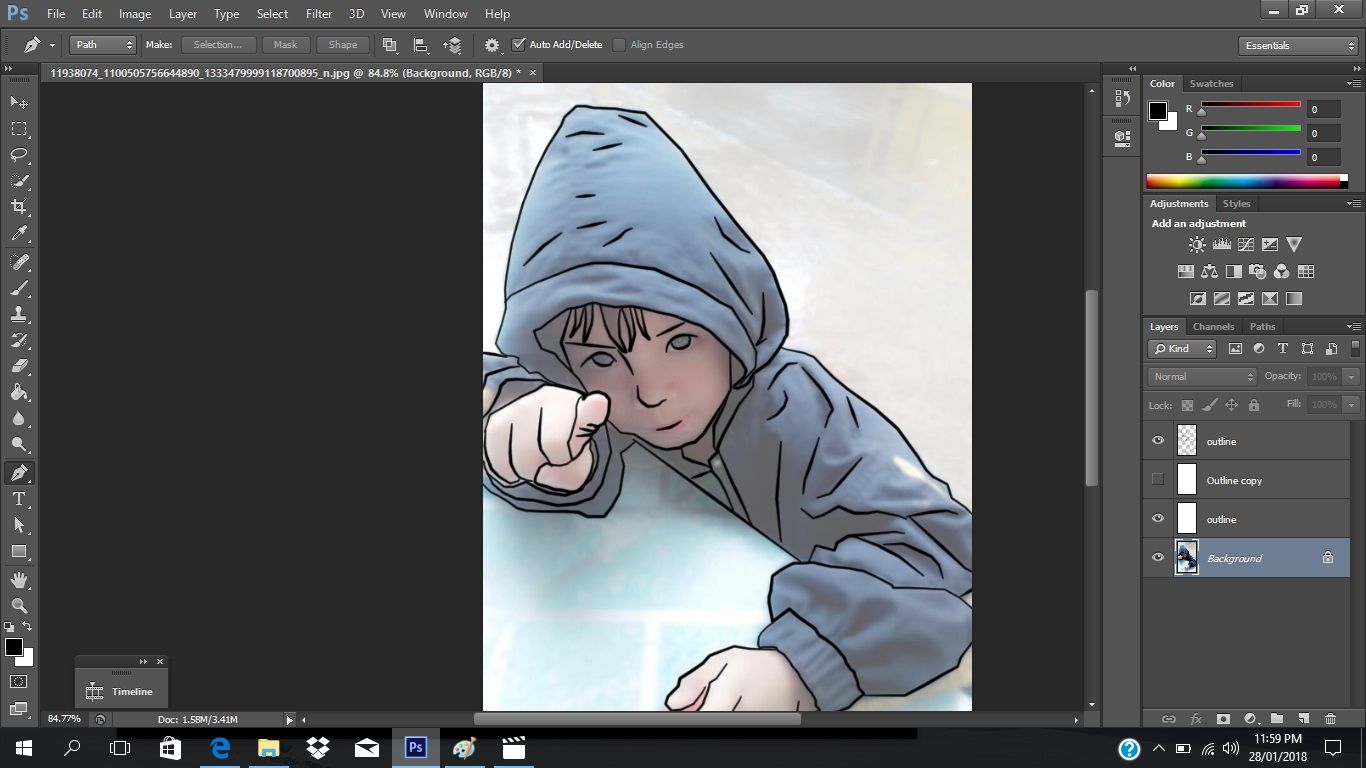1366x768 pixels.
Task: Toggle Lock transparent pixels
Action: 1187,405
